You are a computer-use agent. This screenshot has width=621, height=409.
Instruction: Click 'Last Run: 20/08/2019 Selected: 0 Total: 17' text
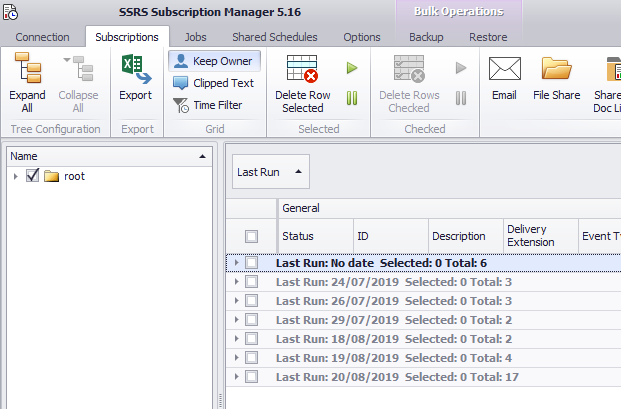point(397,377)
